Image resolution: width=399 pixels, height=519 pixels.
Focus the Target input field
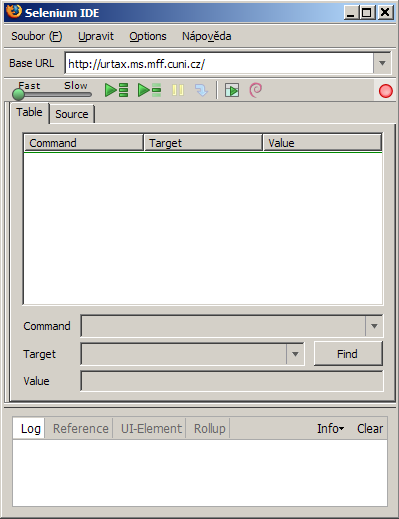(184, 354)
